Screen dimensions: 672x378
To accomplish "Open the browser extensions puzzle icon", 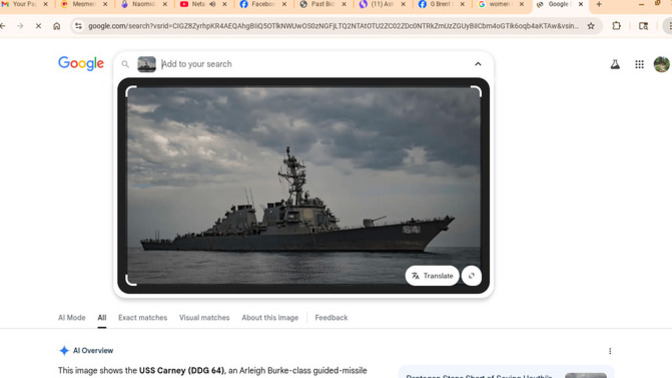I will [616, 26].
